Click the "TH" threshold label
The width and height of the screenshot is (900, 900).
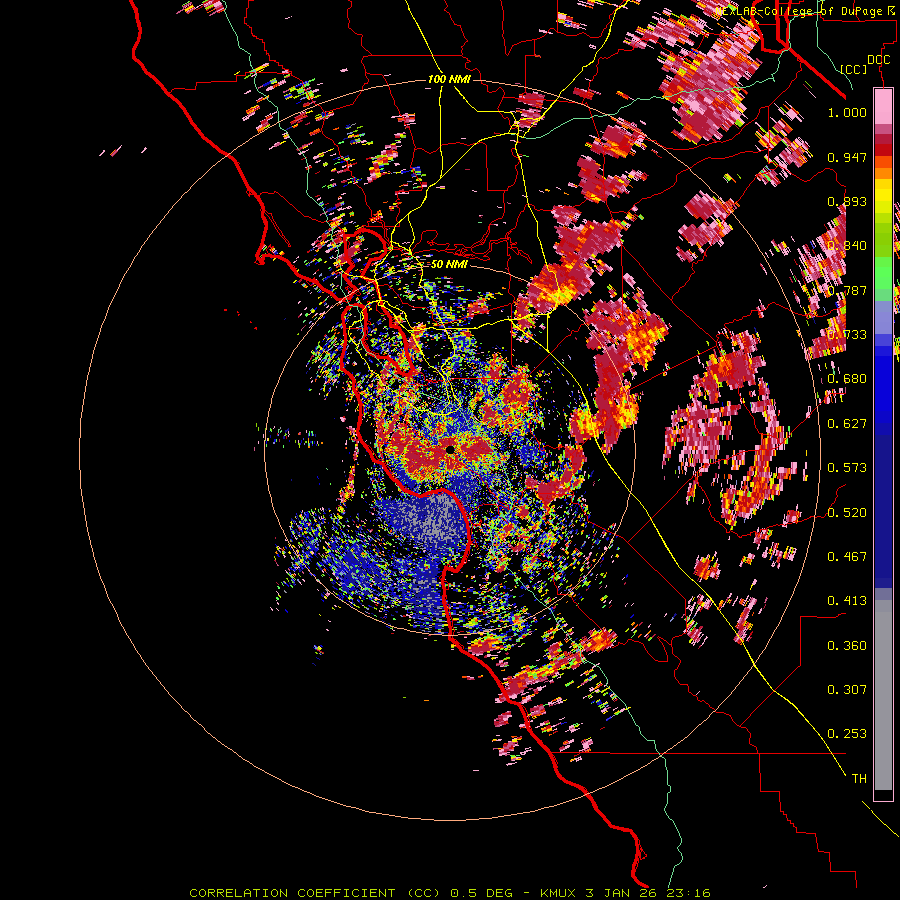pyautogui.click(x=859, y=779)
